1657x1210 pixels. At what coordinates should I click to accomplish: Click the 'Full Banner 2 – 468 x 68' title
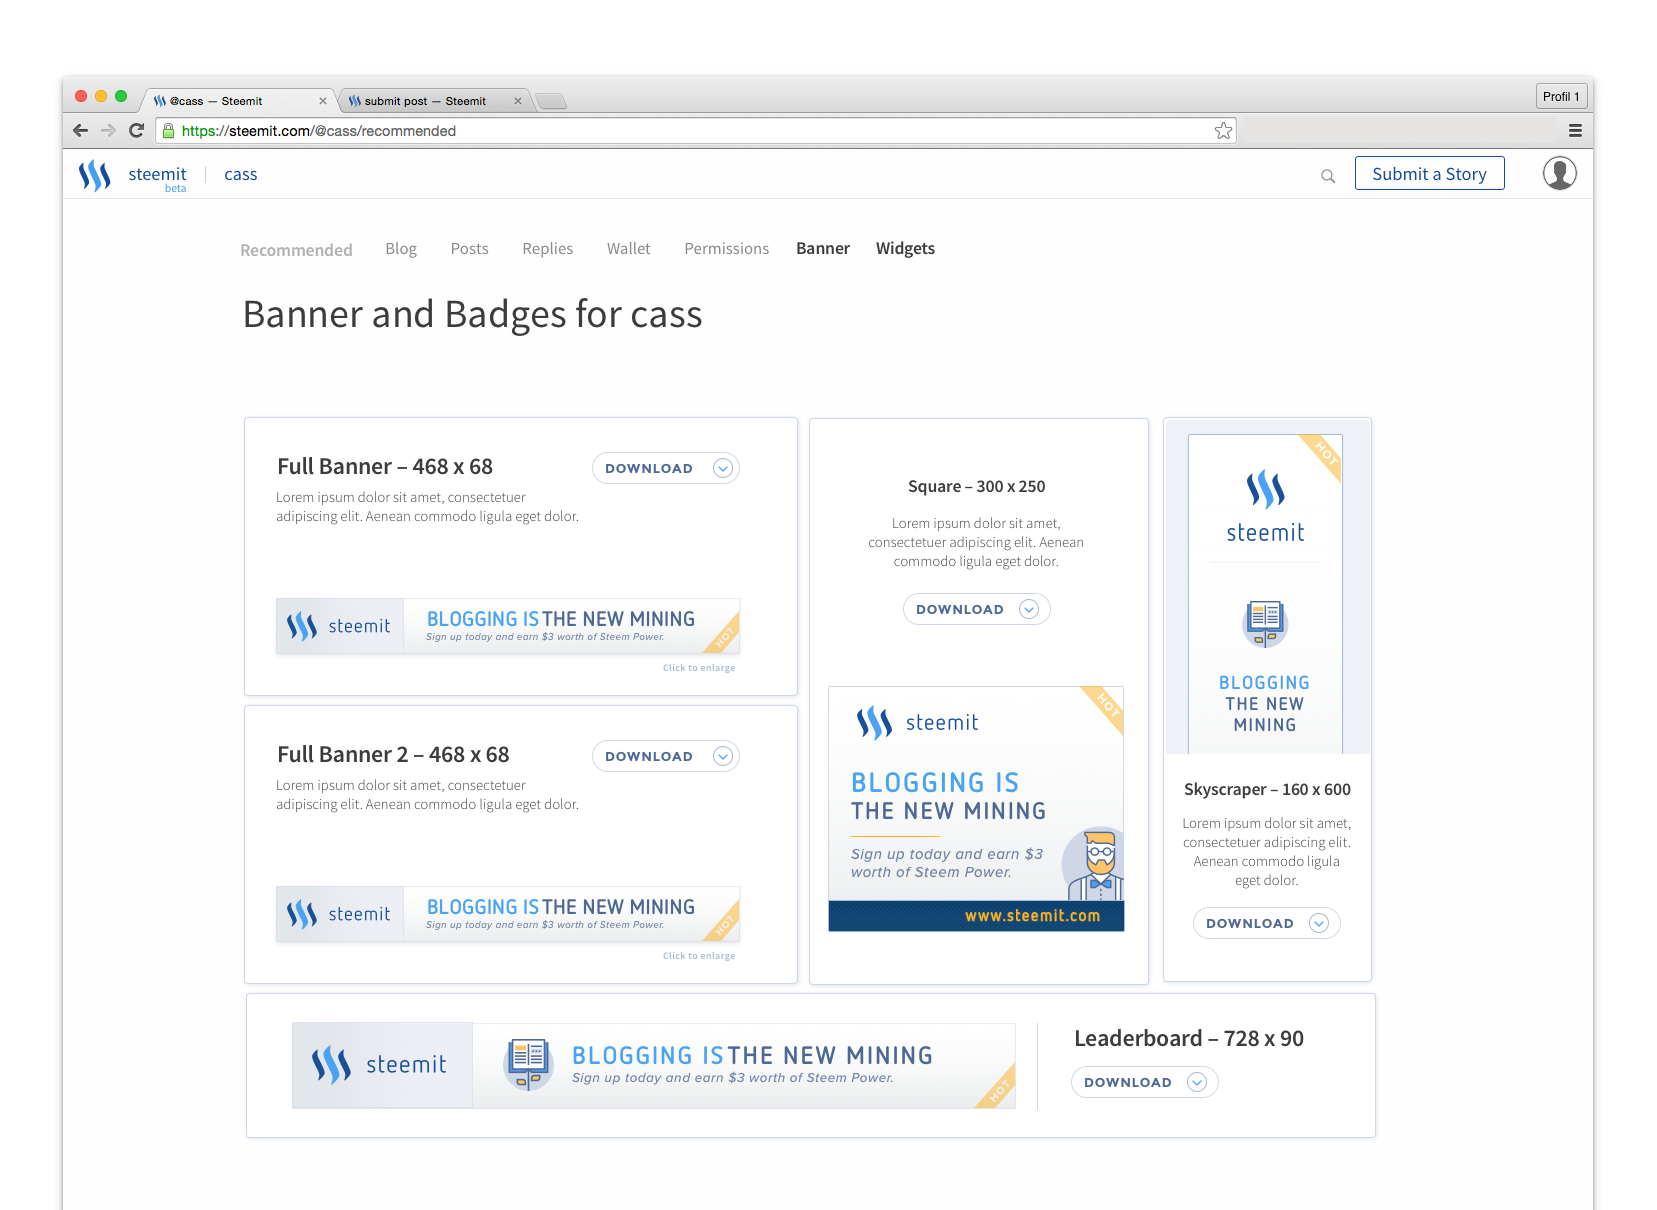click(393, 754)
